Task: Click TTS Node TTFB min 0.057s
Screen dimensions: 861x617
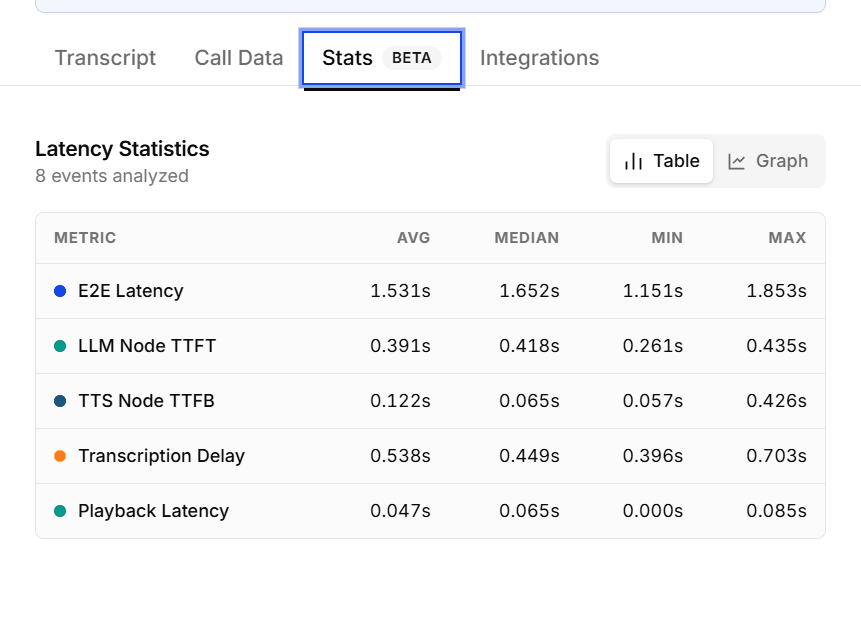Action: [x=653, y=401]
